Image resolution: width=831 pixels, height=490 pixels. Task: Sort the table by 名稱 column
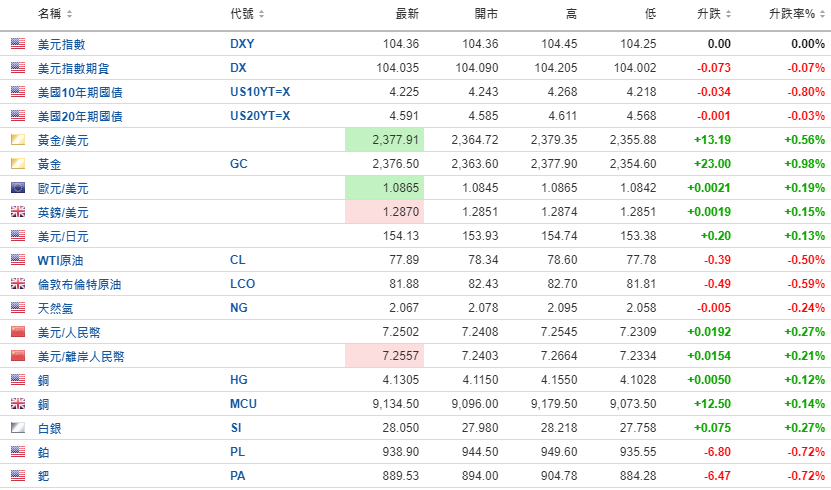pyautogui.click(x=55, y=14)
